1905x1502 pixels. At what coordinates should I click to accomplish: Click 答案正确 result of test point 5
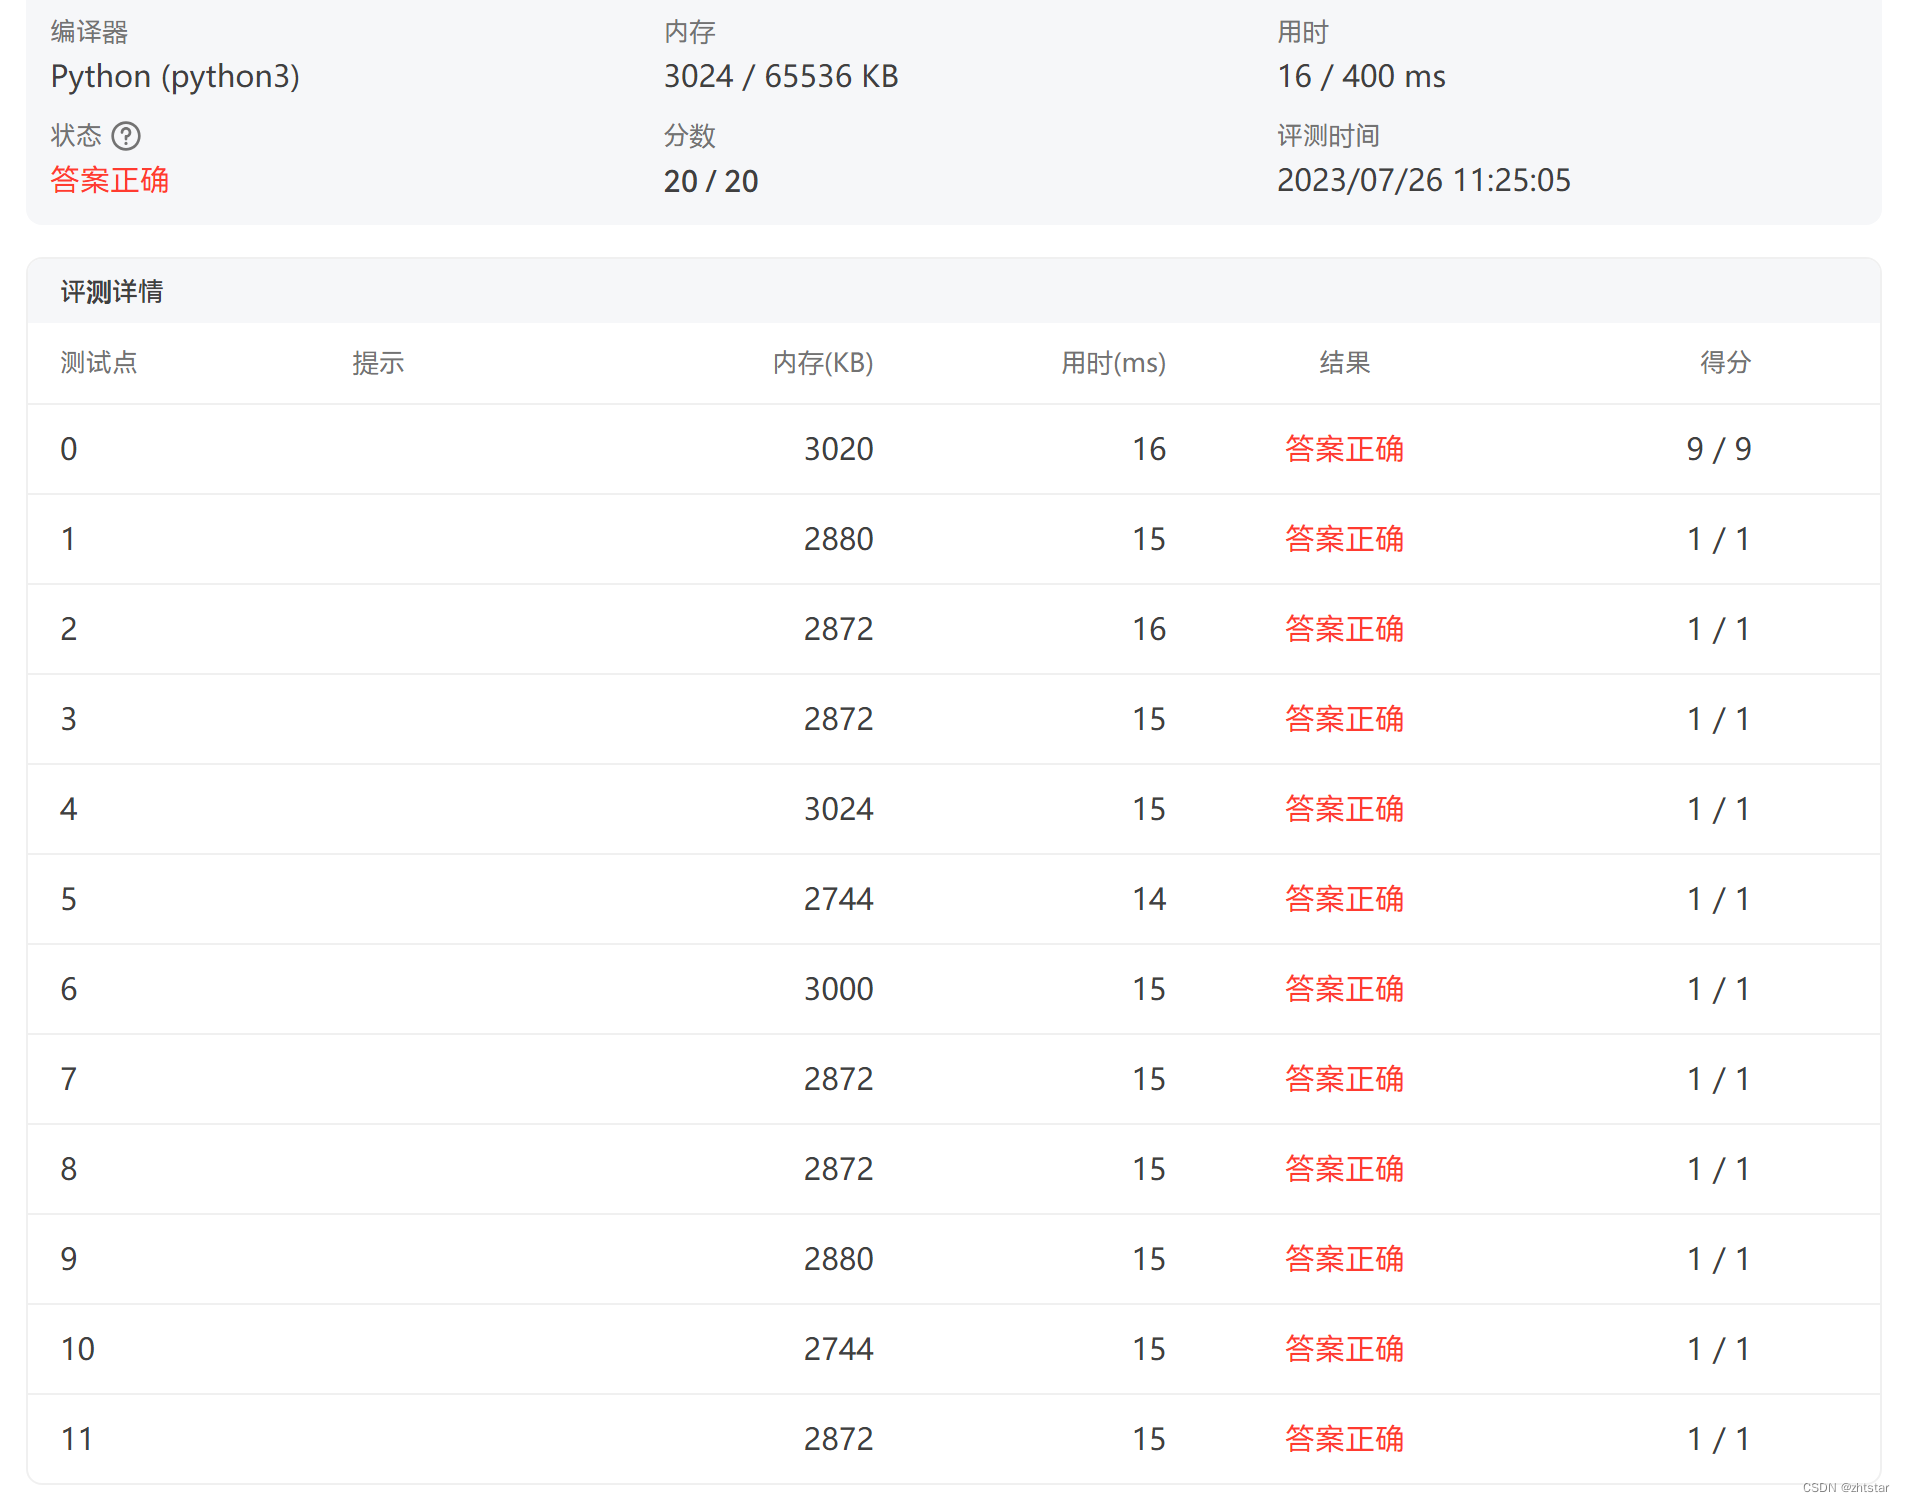(x=1344, y=899)
